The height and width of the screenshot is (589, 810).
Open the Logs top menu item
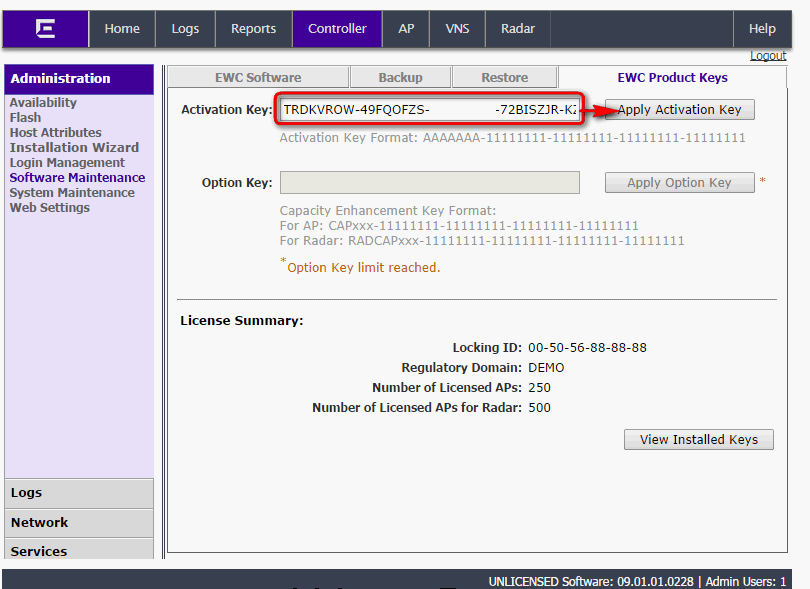(x=185, y=28)
